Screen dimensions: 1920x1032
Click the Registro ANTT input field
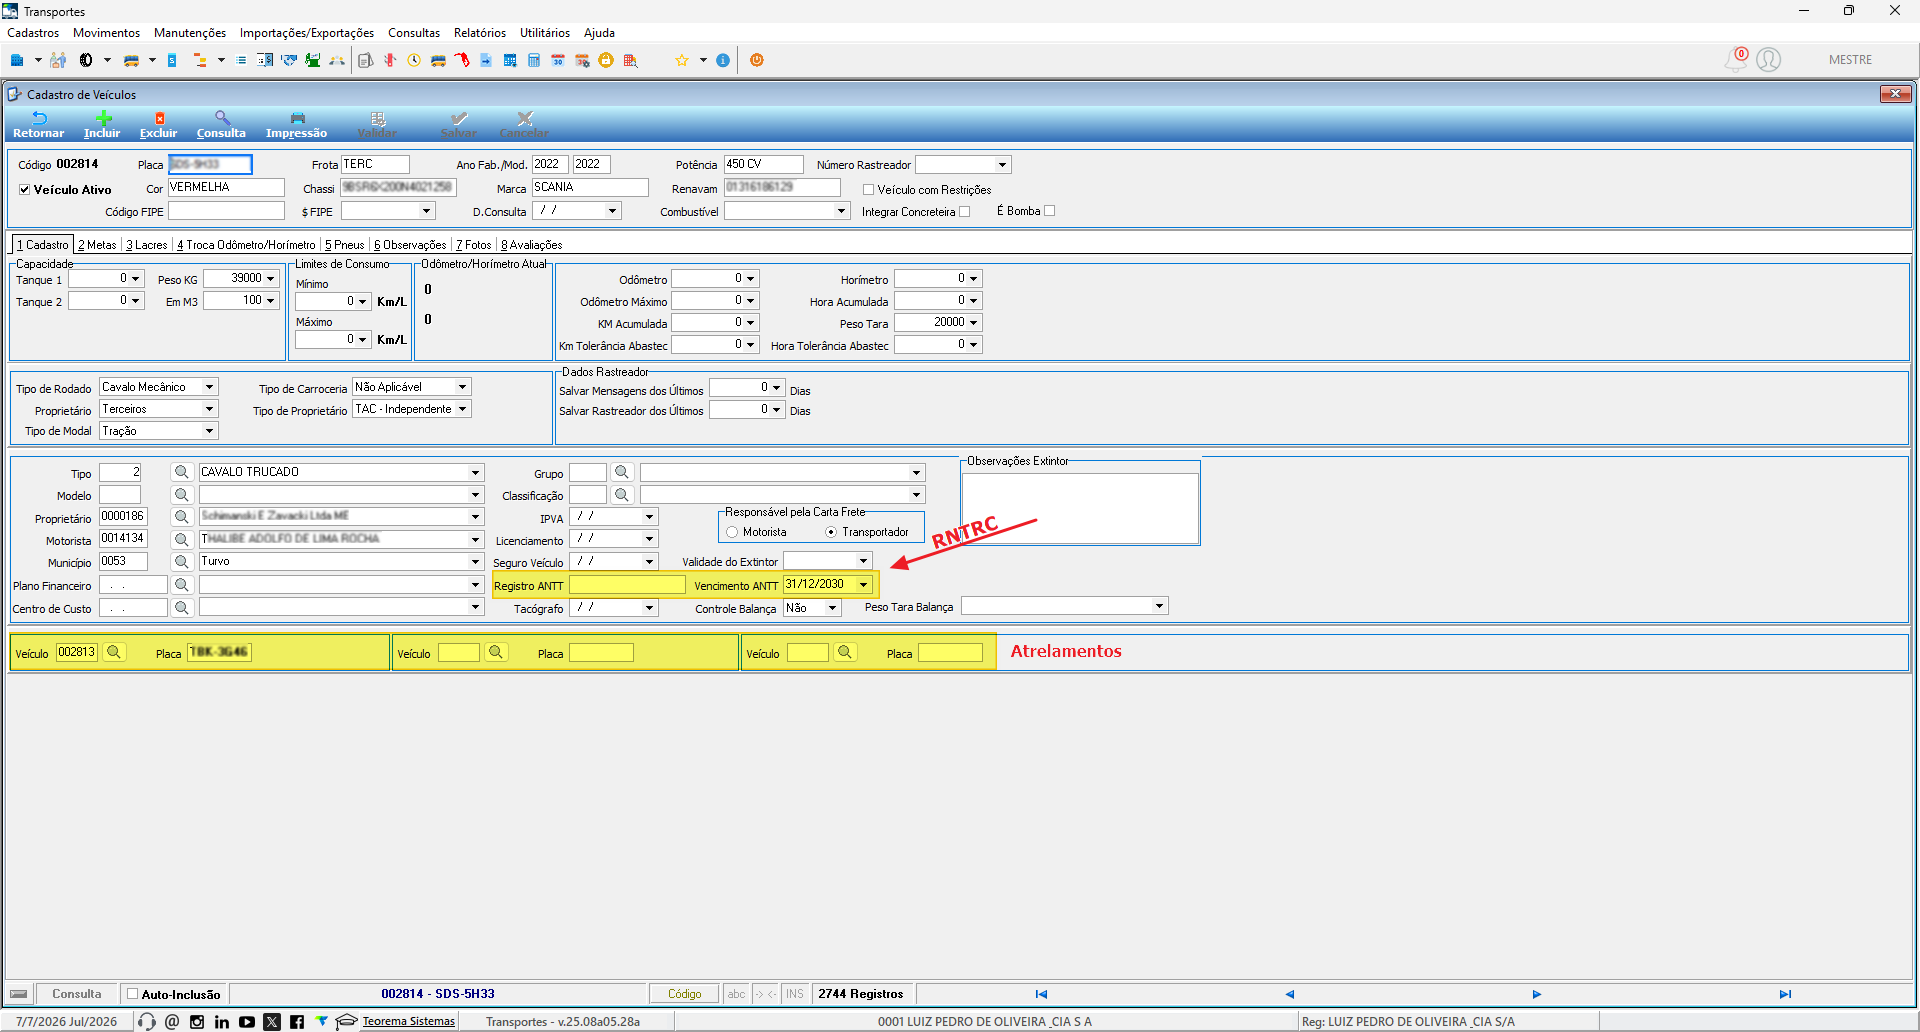pyautogui.click(x=628, y=585)
